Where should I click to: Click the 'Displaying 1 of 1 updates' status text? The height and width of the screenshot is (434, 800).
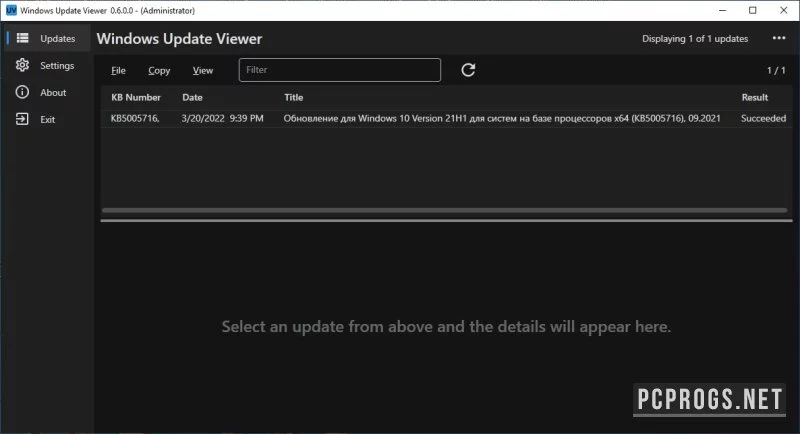pos(695,39)
